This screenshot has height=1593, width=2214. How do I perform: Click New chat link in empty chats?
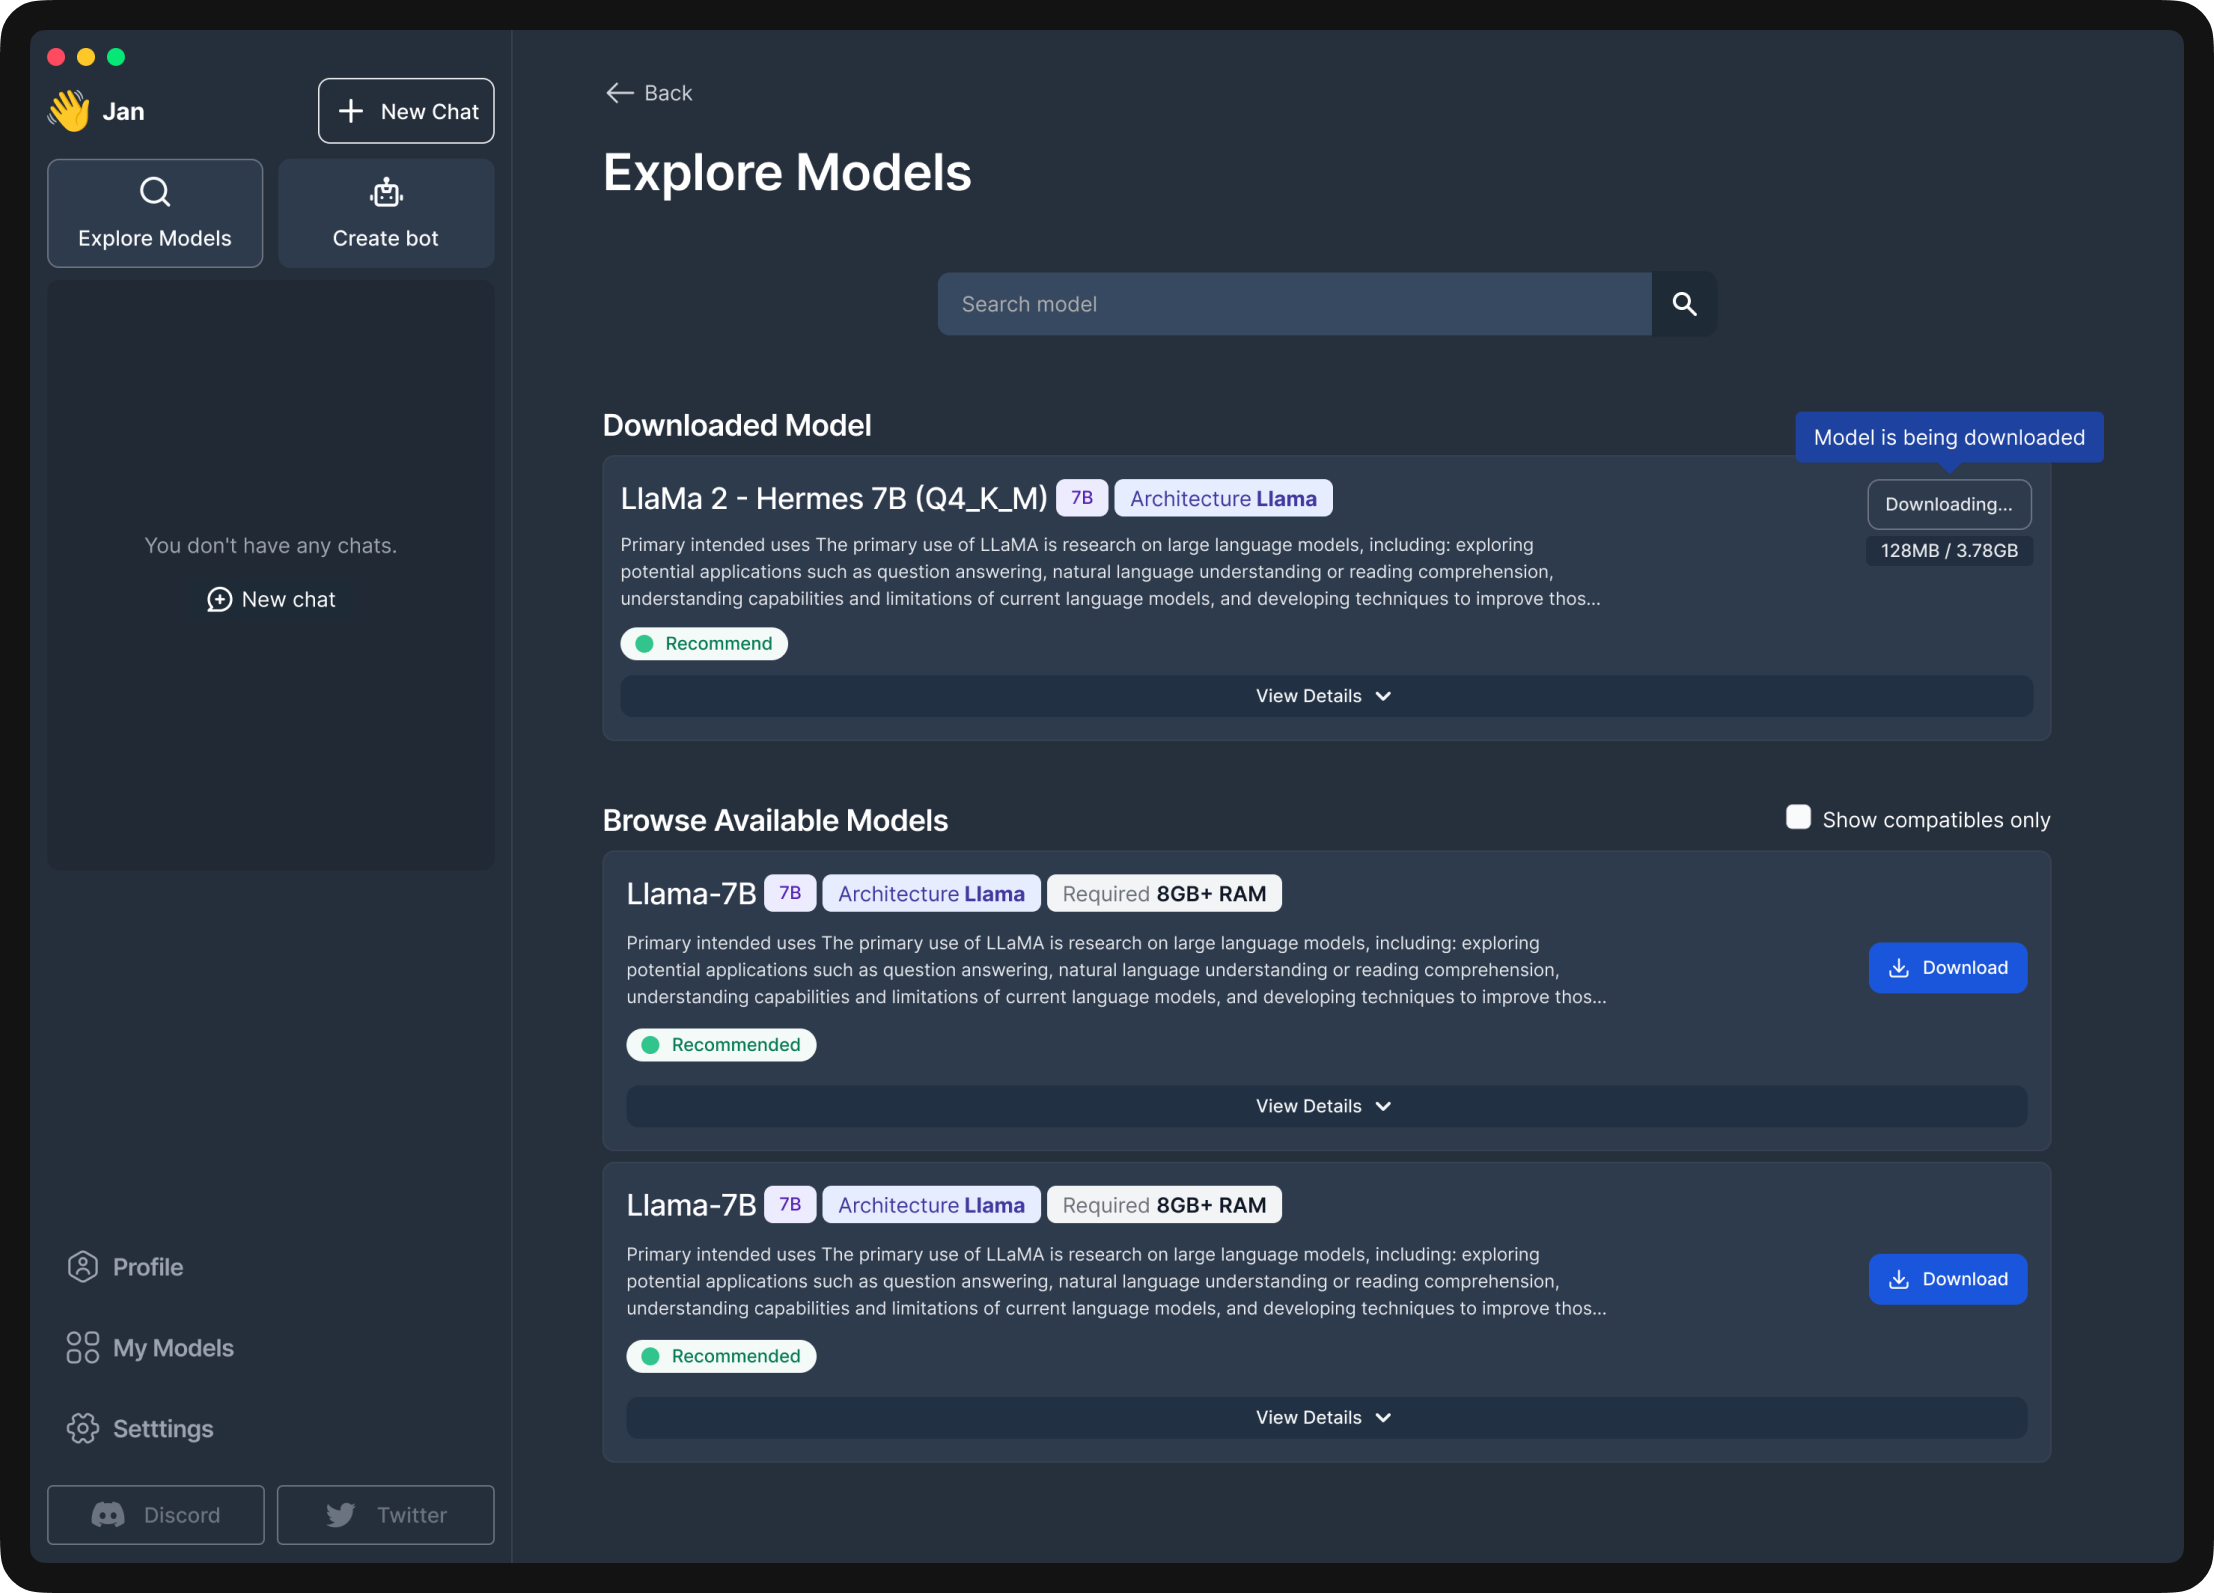[x=271, y=599]
